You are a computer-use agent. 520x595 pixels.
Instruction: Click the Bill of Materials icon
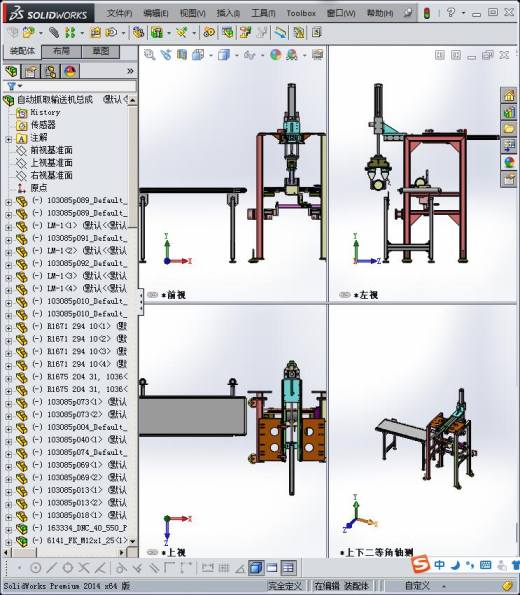(228, 33)
